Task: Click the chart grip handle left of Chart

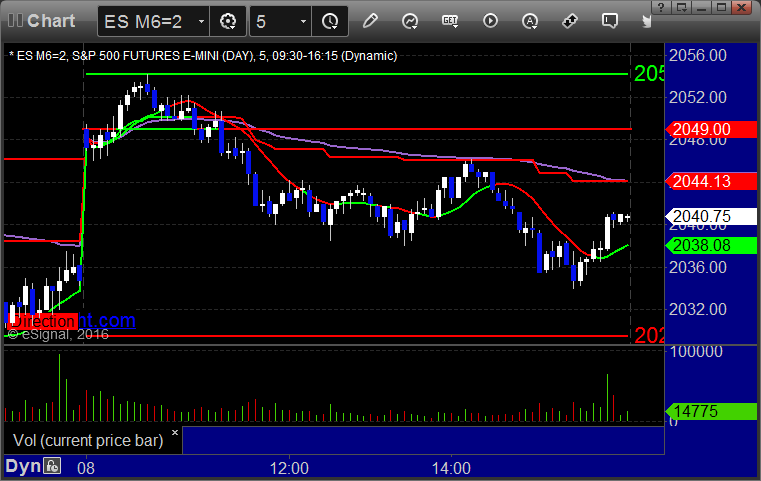Action: click(15, 21)
